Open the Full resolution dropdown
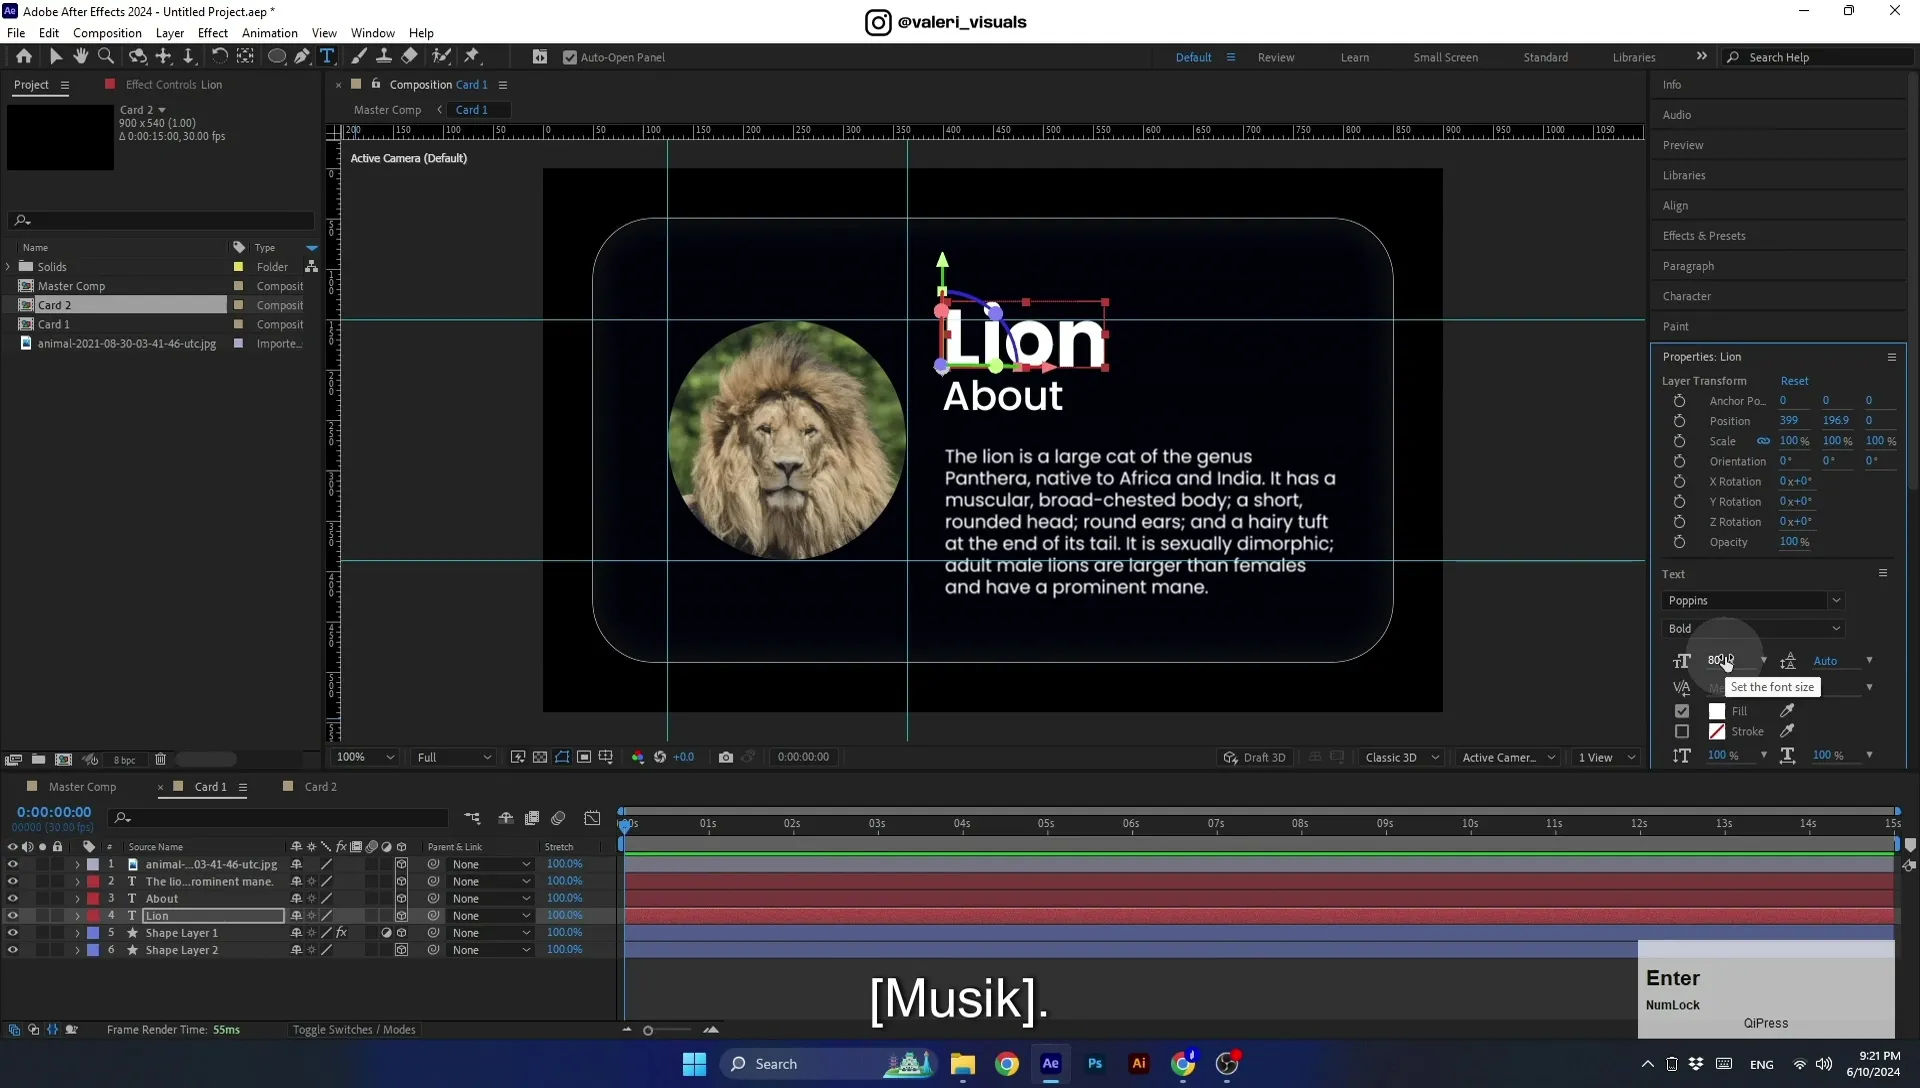The height and width of the screenshot is (1088, 1920). [453, 757]
